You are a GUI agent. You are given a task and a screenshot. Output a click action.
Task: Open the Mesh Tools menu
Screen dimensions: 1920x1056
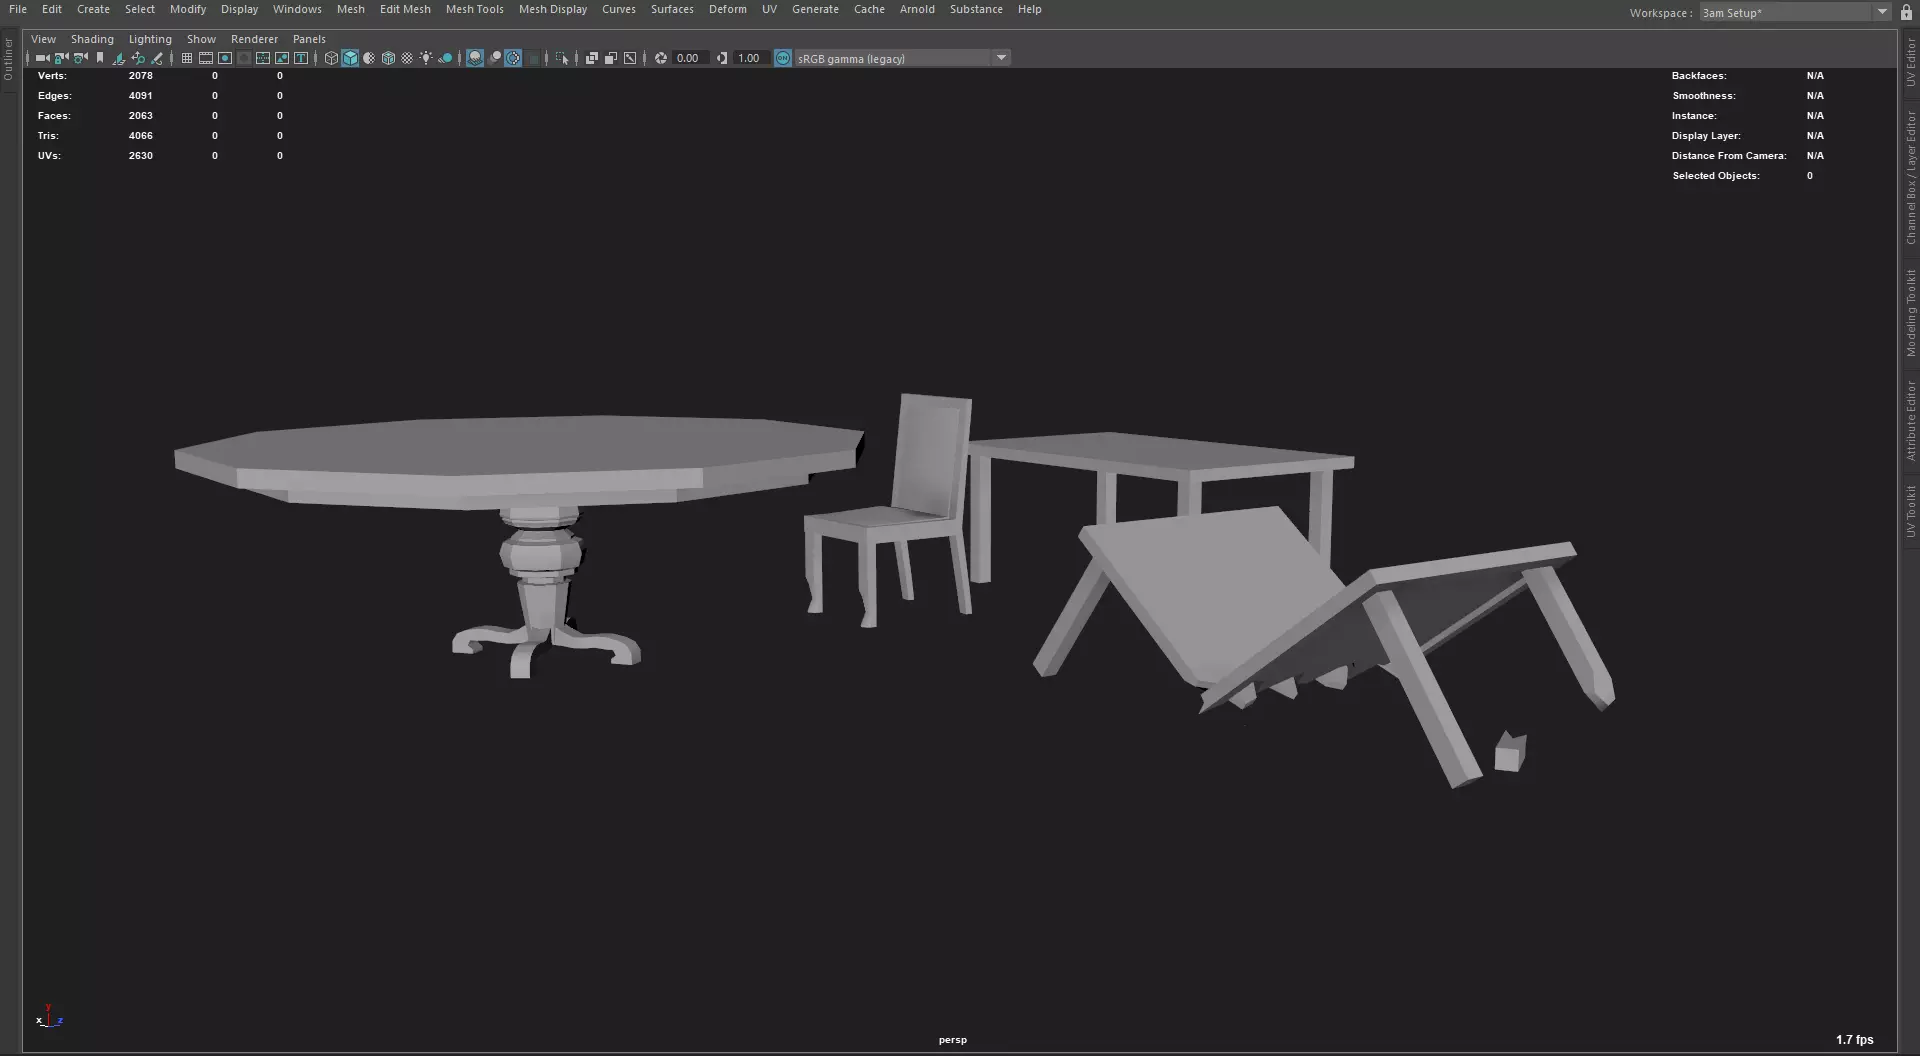pos(474,9)
